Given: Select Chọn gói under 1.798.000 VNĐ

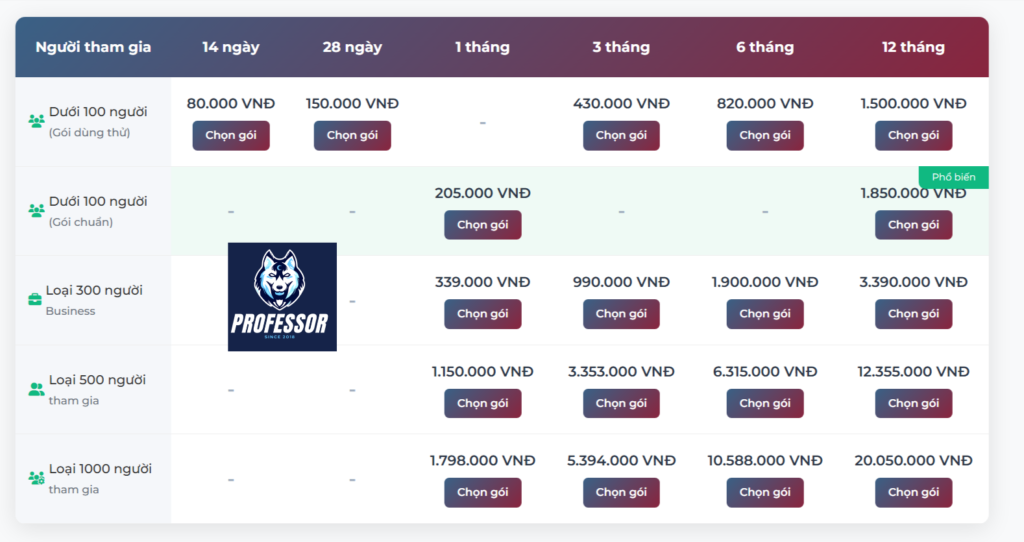Looking at the screenshot, I should tap(483, 492).
